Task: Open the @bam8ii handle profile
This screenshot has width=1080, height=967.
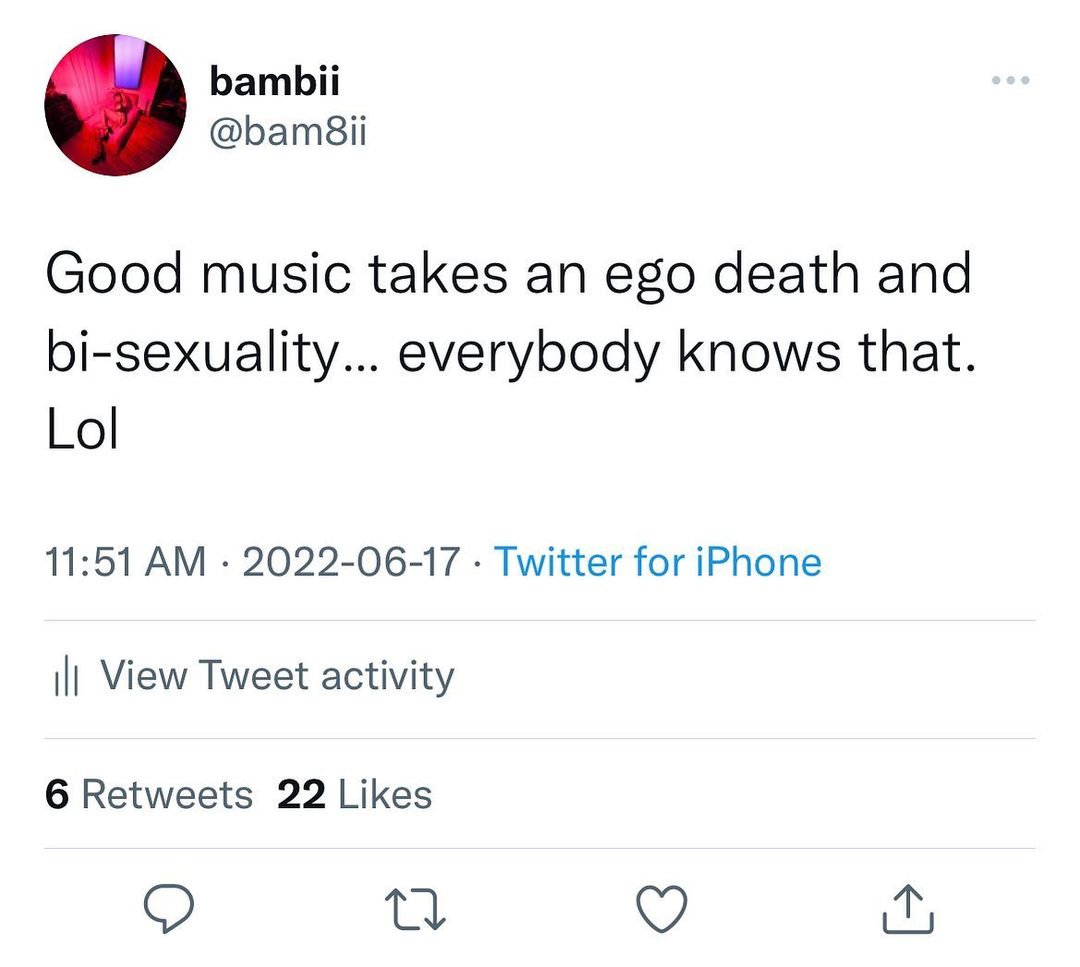Action: (x=288, y=130)
